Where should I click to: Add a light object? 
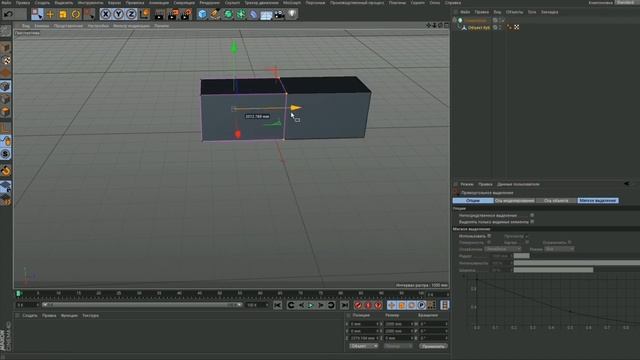click(292, 14)
